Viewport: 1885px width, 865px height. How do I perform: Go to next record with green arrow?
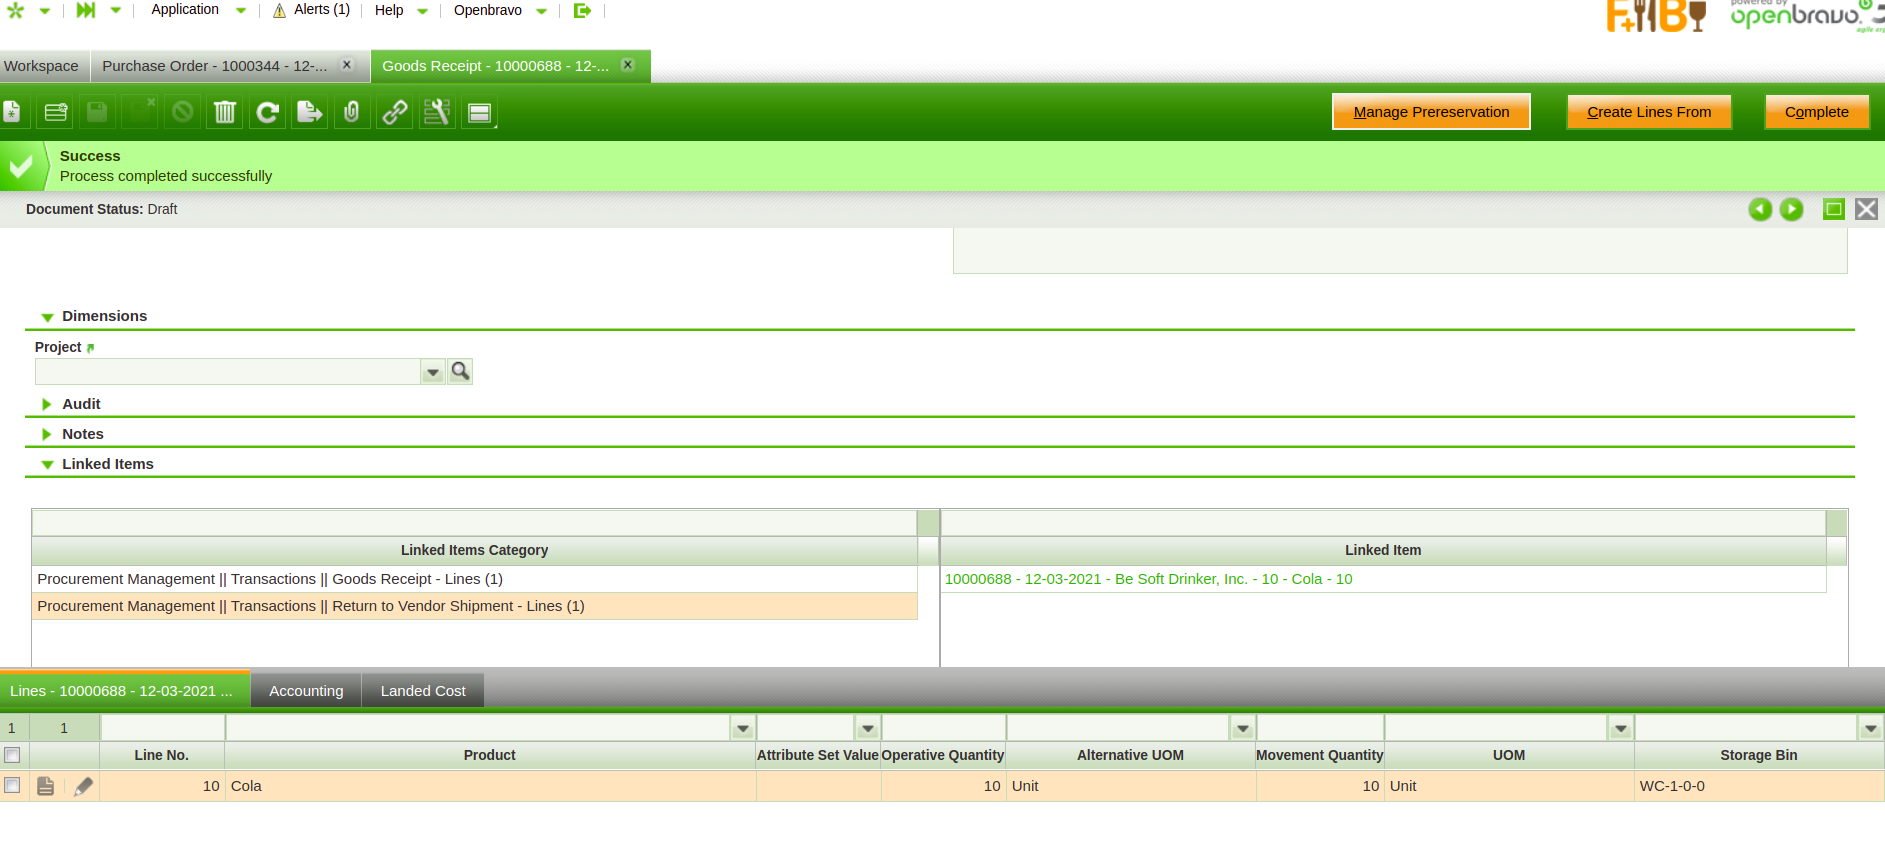coord(1791,209)
